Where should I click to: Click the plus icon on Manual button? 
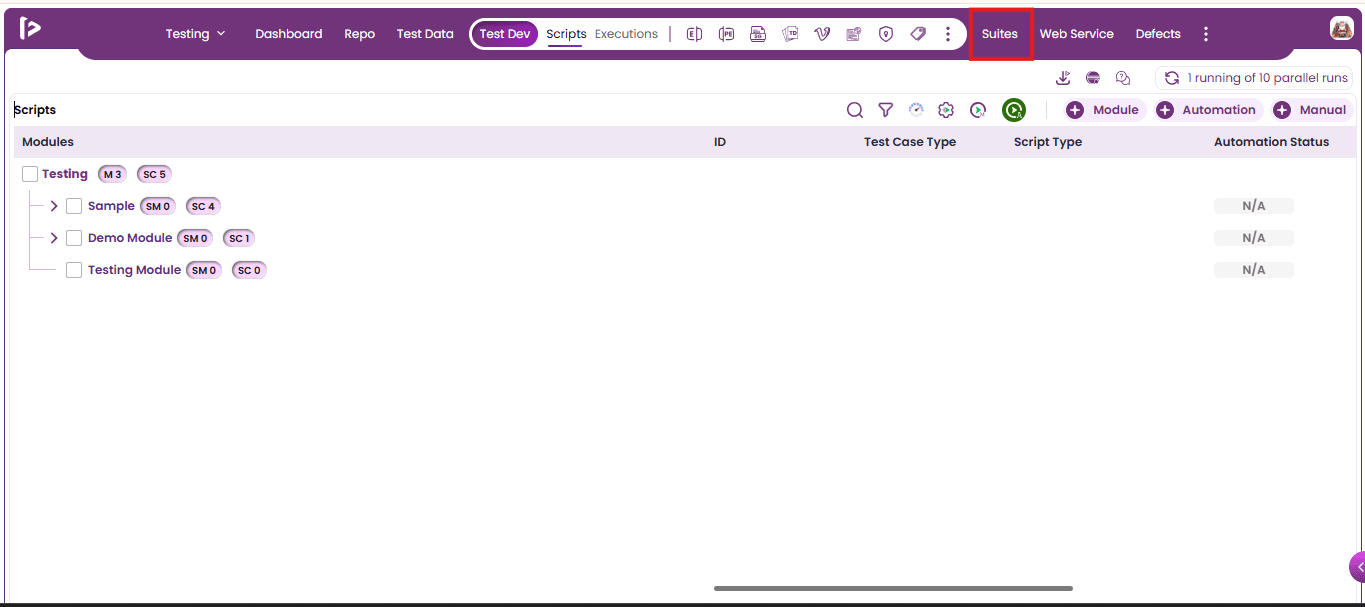(x=1282, y=110)
